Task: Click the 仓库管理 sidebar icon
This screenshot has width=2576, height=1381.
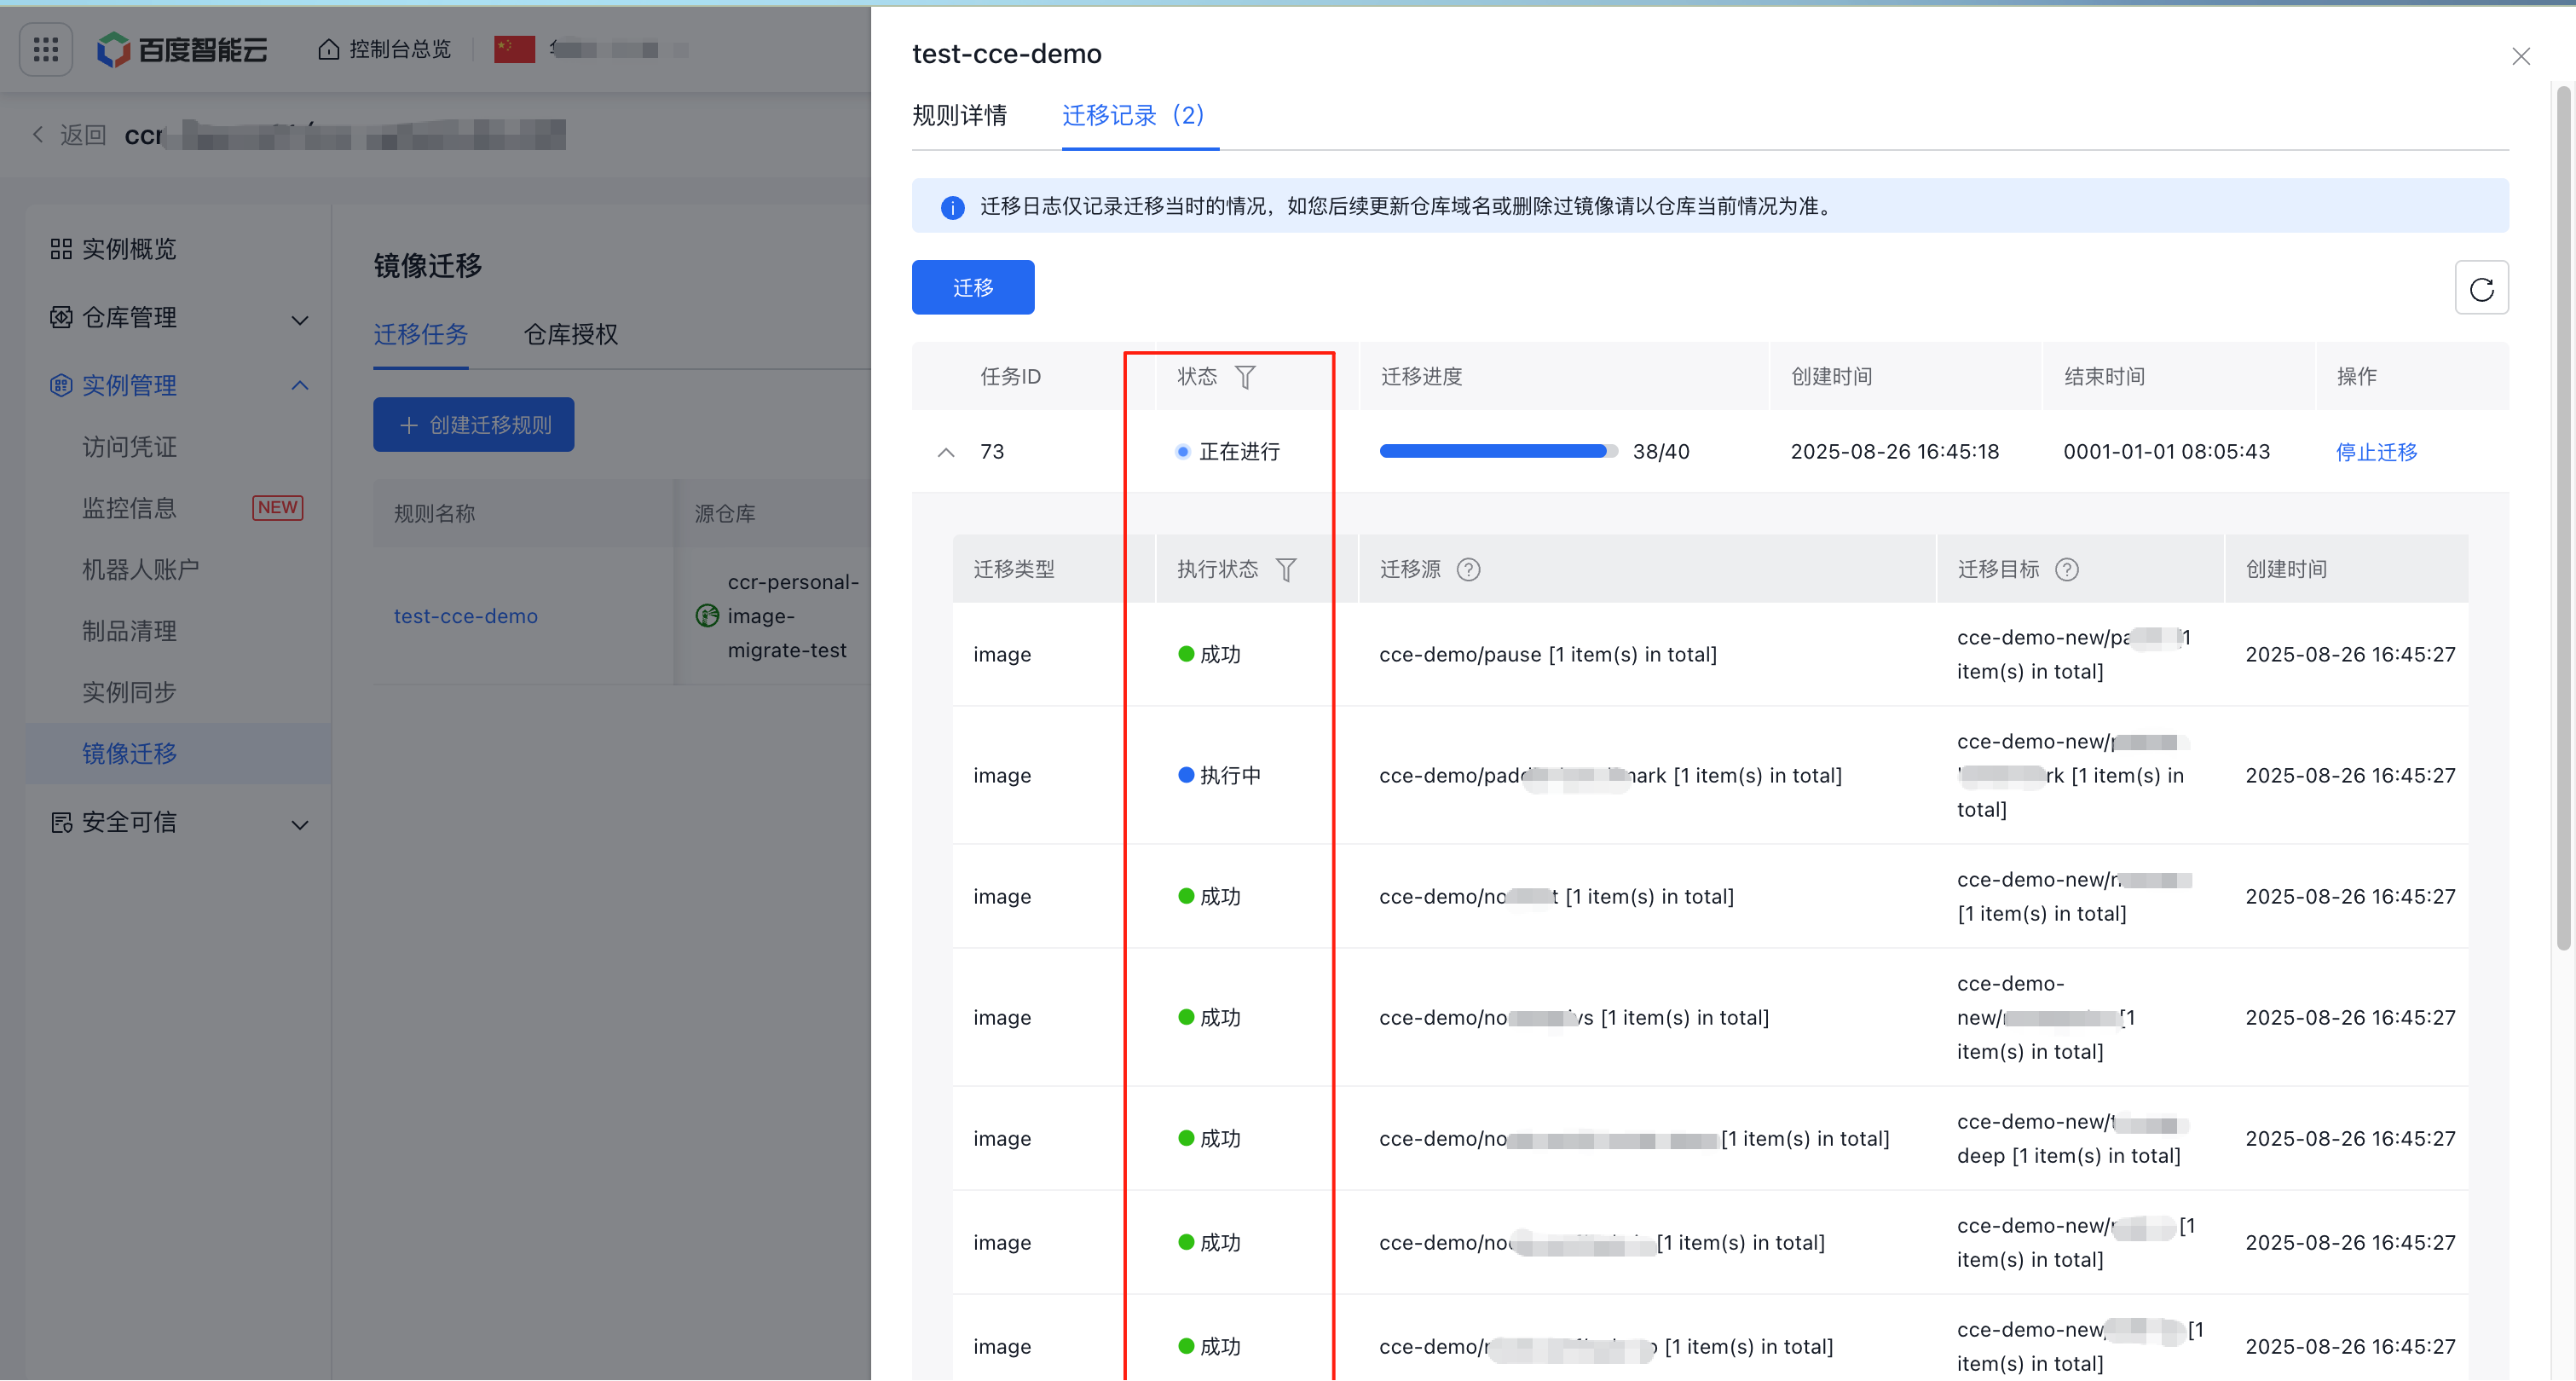Action: [61, 318]
